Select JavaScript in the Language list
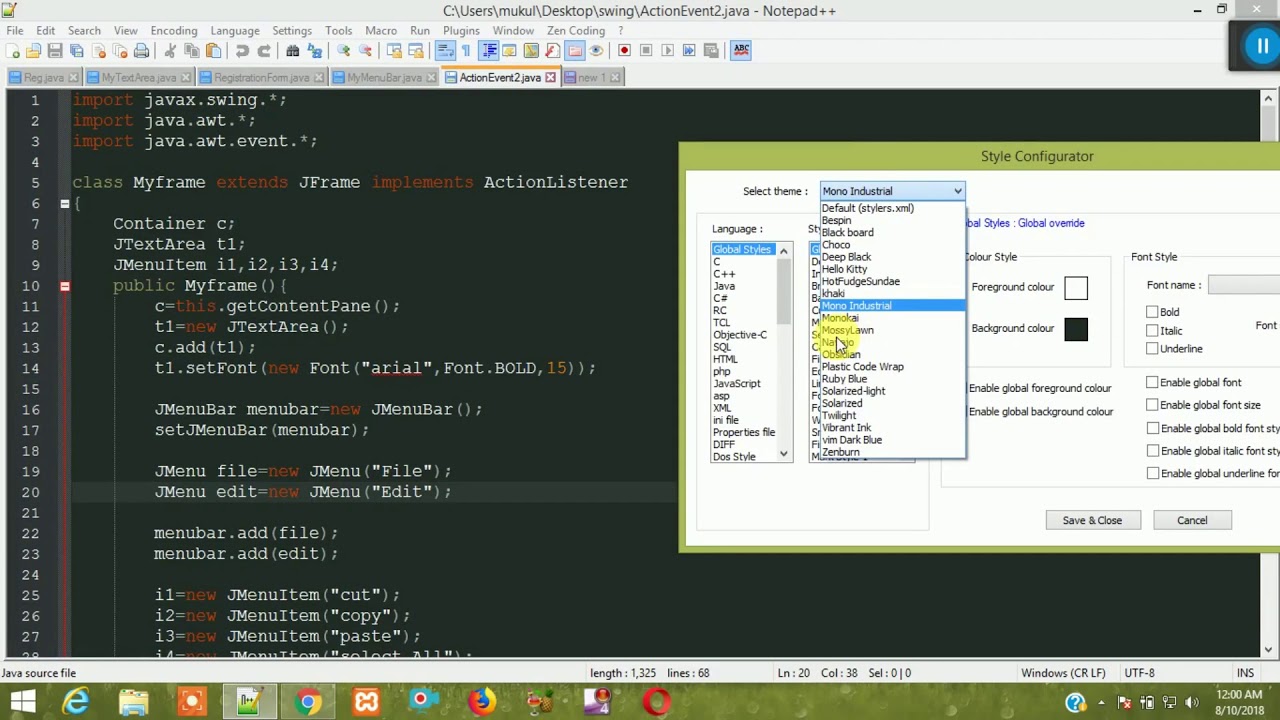This screenshot has height=720, width=1280. point(737,384)
